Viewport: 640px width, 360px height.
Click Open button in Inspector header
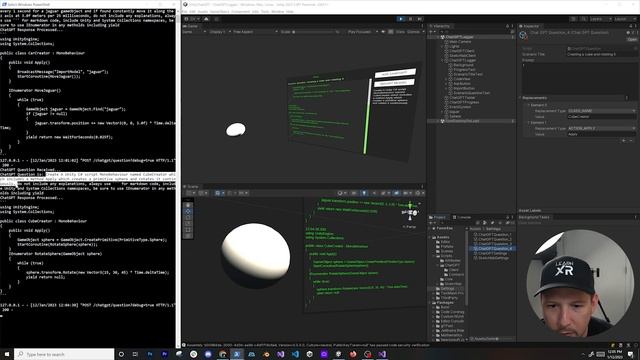[x=632, y=40]
